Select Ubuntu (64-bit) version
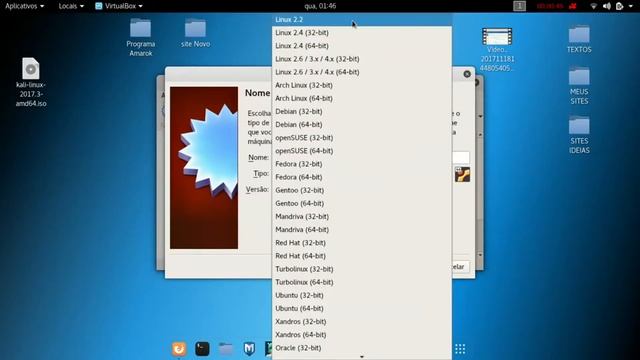640x360 pixels. tap(362, 308)
